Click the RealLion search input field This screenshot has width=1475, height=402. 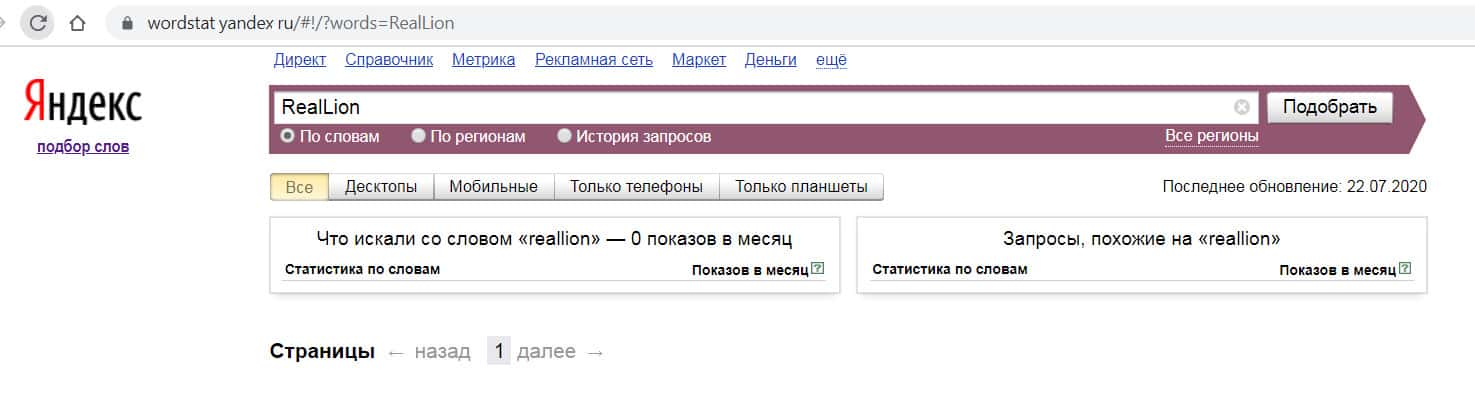(750, 107)
